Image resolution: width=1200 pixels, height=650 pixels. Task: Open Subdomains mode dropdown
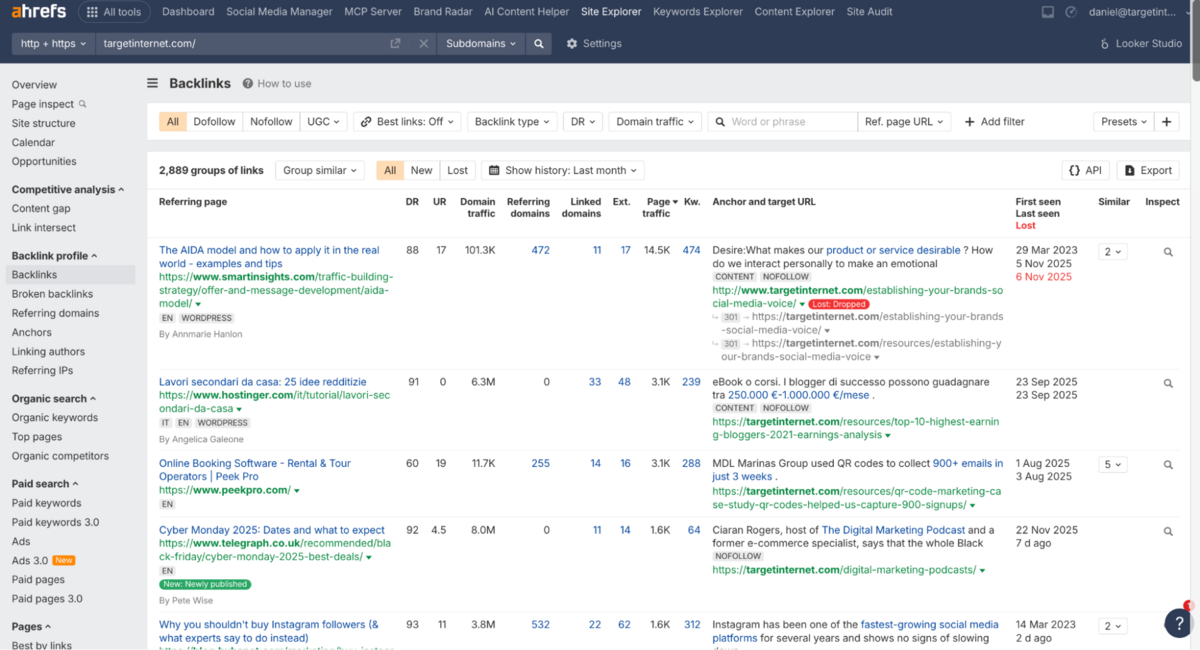481,44
